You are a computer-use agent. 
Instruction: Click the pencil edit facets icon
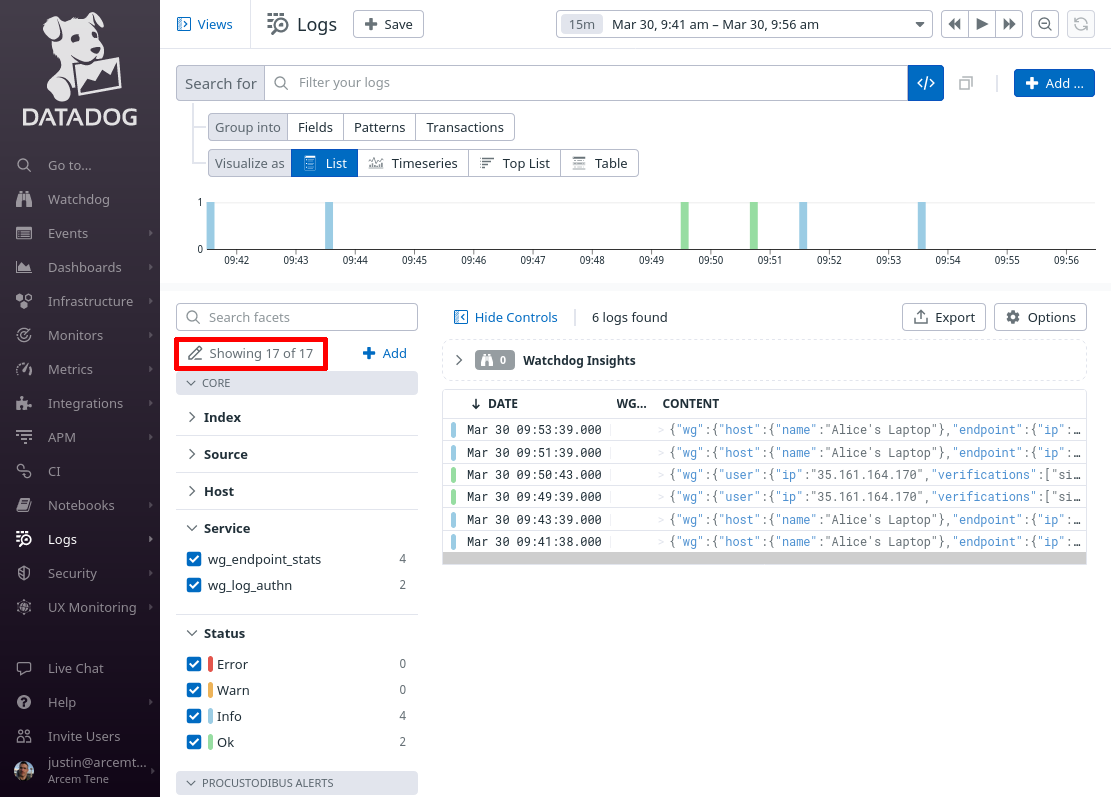point(195,354)
